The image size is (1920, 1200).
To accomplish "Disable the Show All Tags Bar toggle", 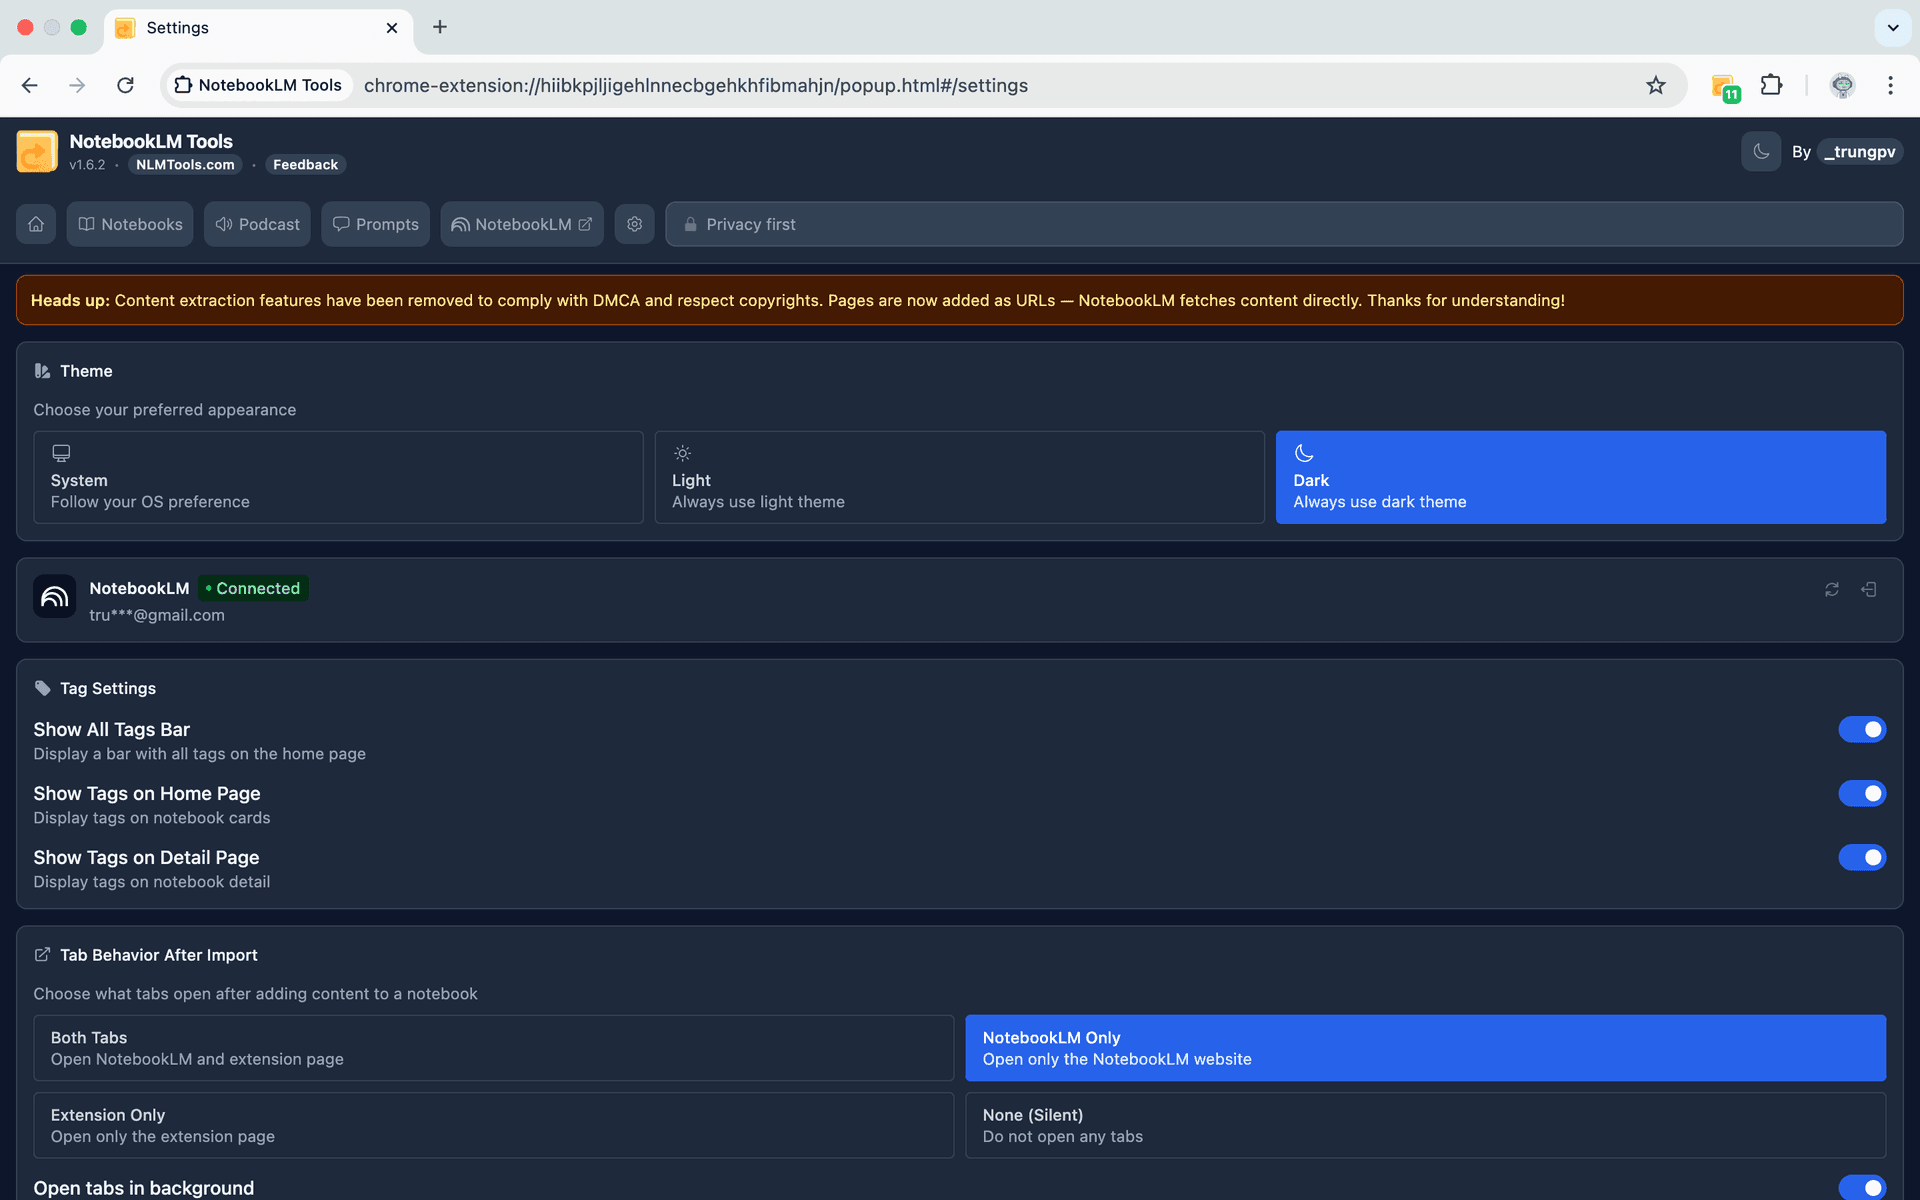I will [x=1861, y=729].
